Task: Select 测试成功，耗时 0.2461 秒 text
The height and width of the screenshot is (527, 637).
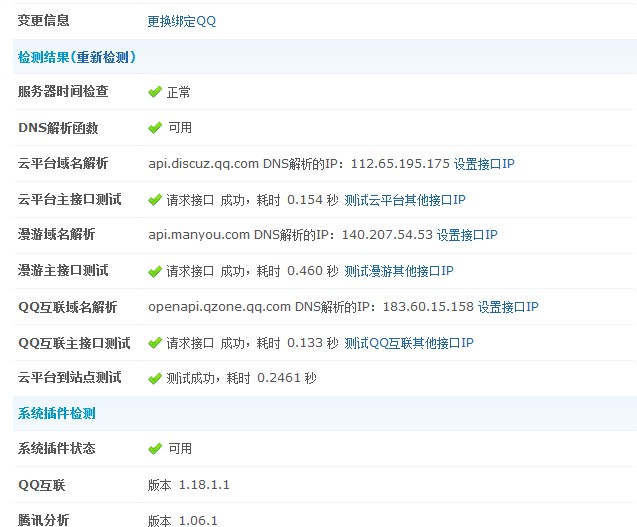Action: point(241,378)
